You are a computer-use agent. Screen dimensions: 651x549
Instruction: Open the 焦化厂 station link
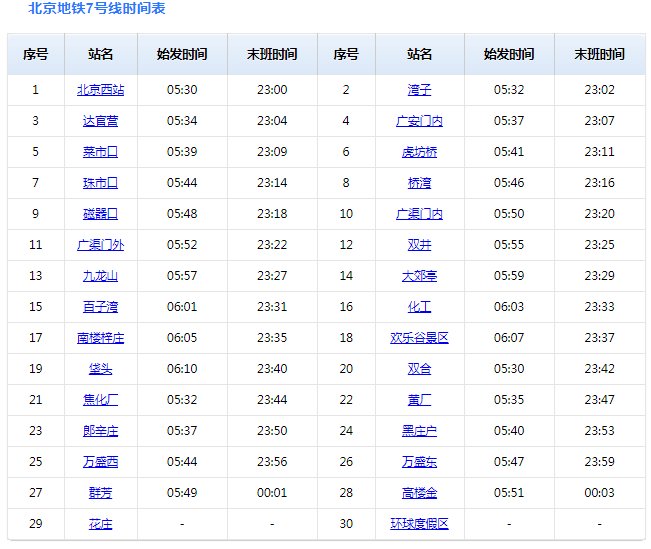click(100, 400)
